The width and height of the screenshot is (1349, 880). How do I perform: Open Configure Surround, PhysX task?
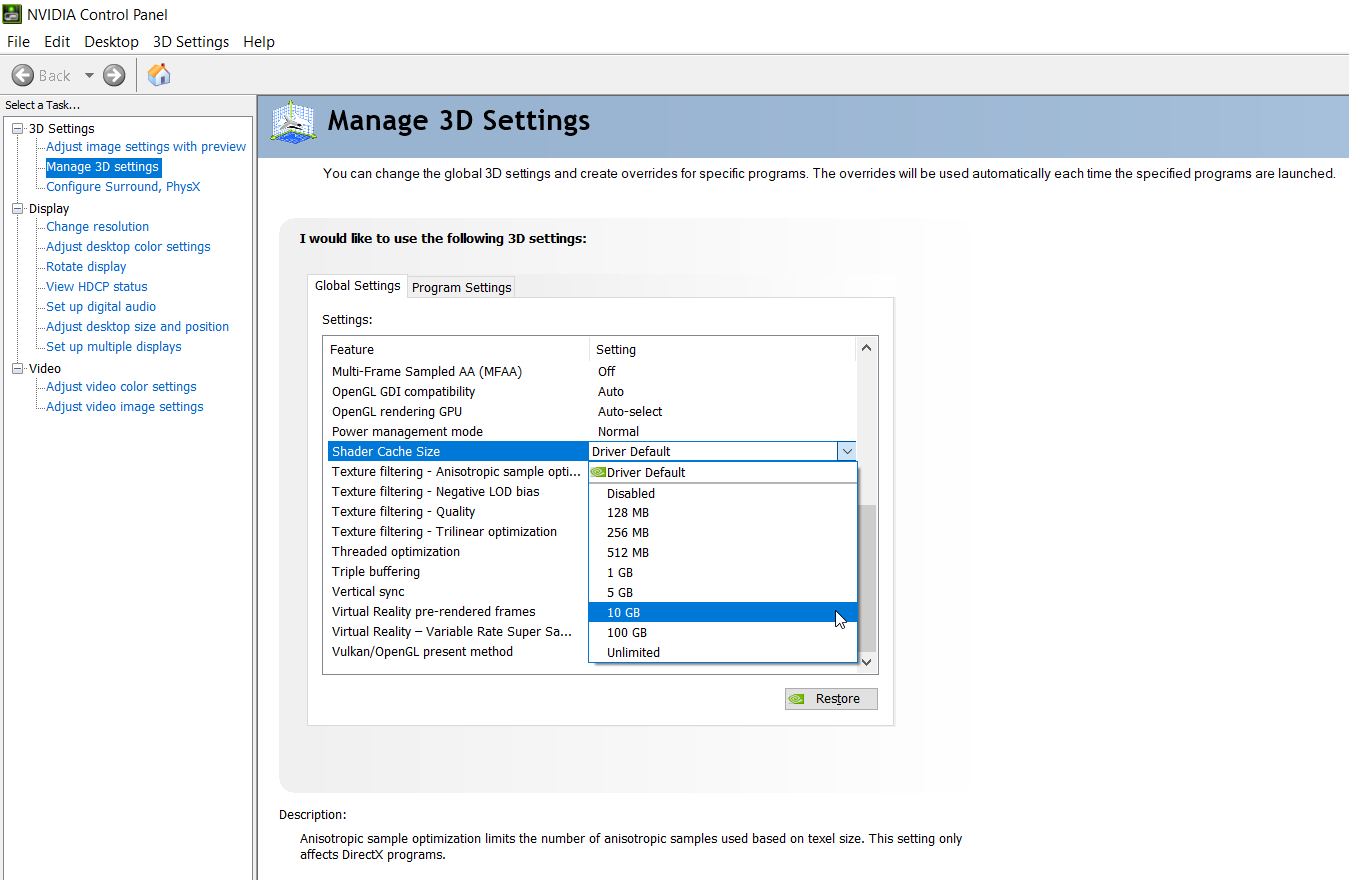coord(123,187)
